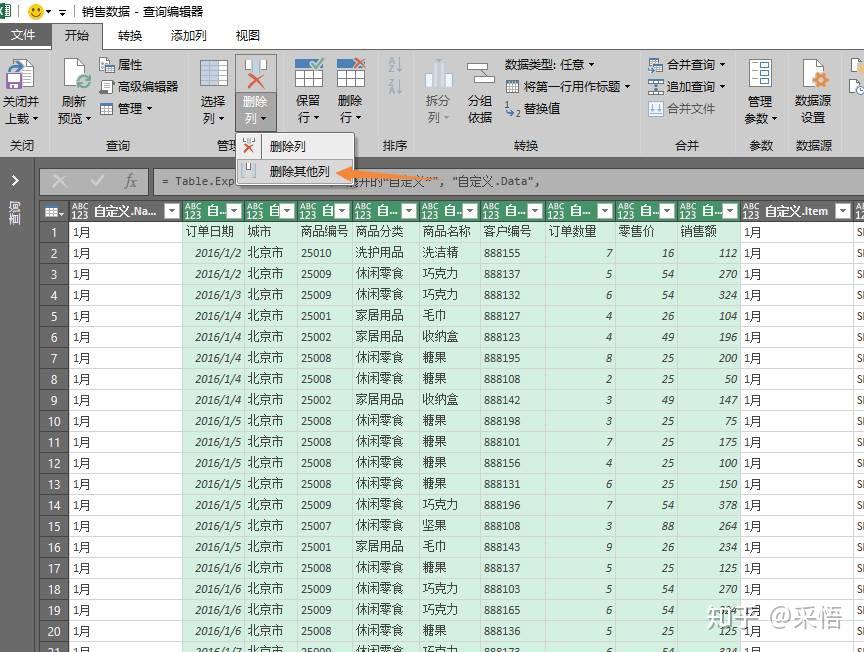Click 销售额 header cell in row 1
Image resolution: width=864 pixels, height=652 pixels.
(x=709, y=232)
